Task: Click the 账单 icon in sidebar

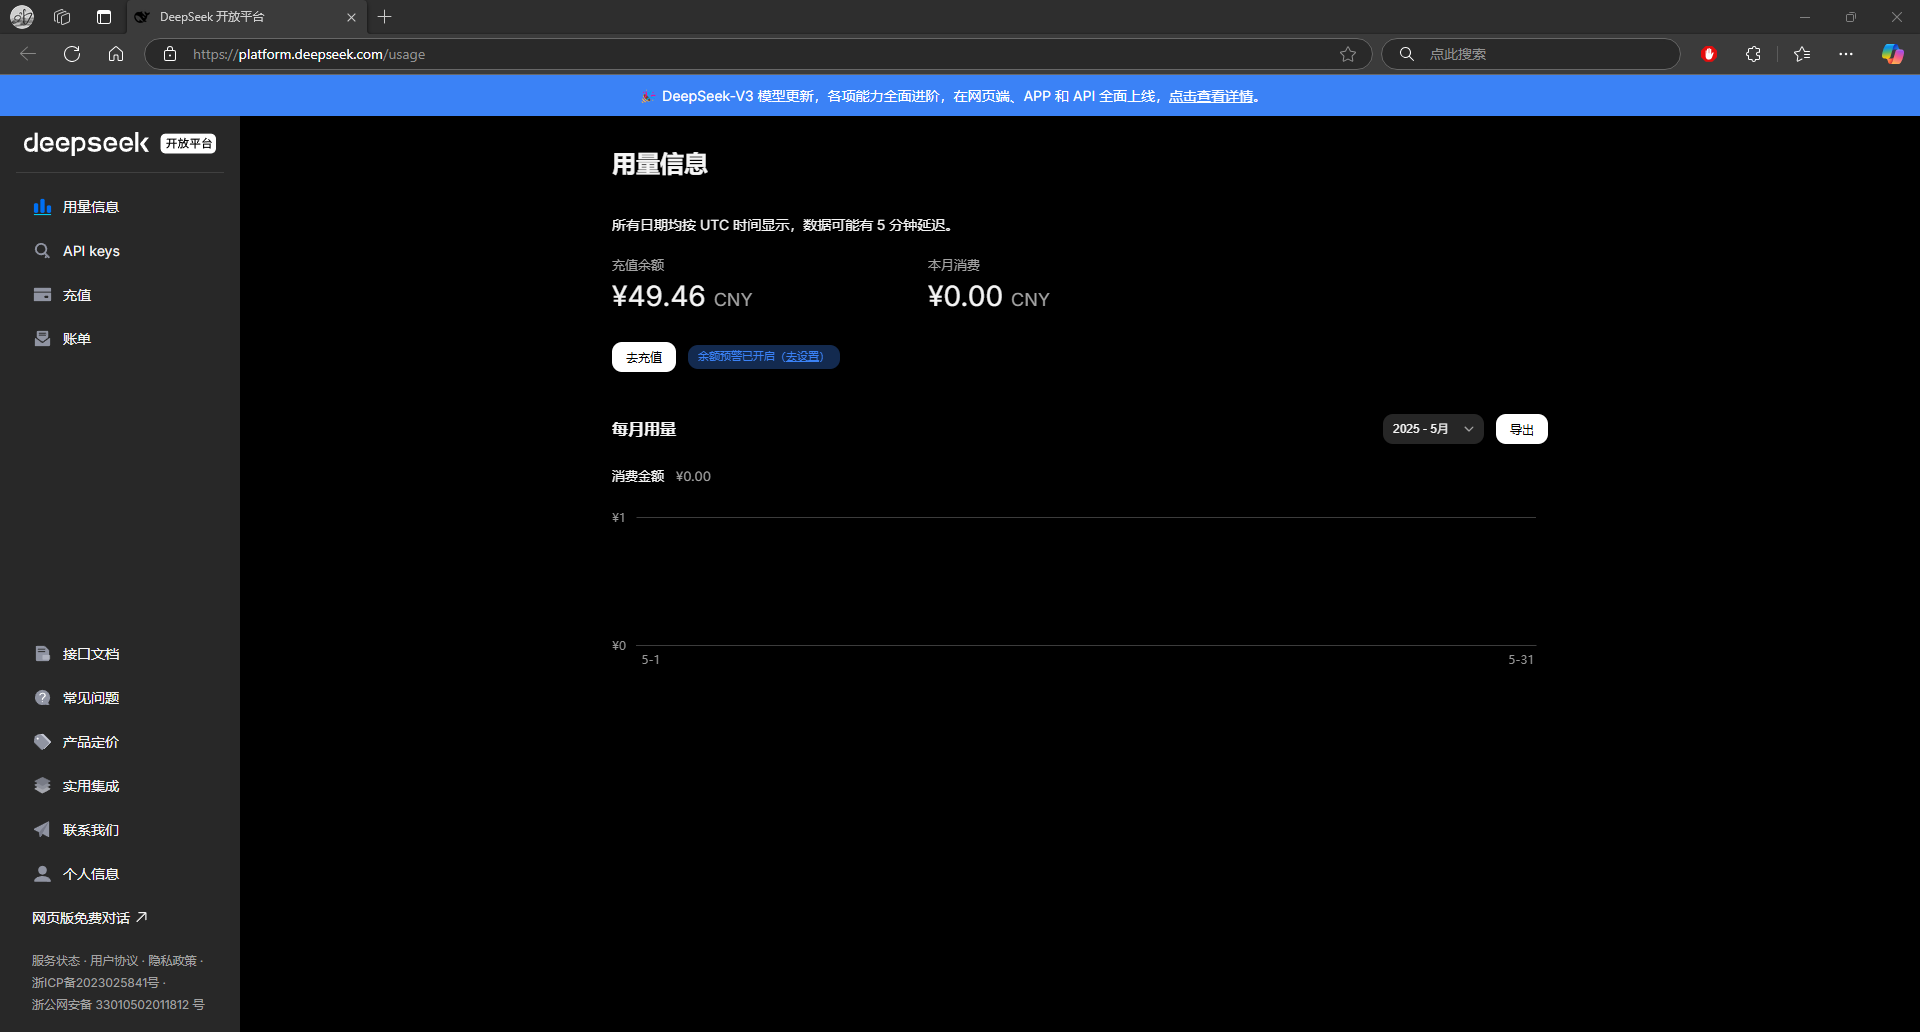Action: pyautogui.click(x=42, y=339)
